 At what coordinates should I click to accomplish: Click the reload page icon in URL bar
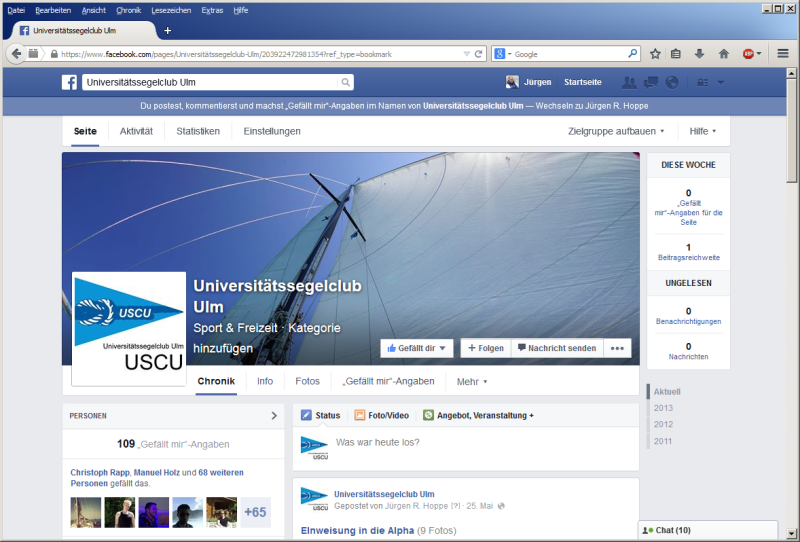(478, 54)
